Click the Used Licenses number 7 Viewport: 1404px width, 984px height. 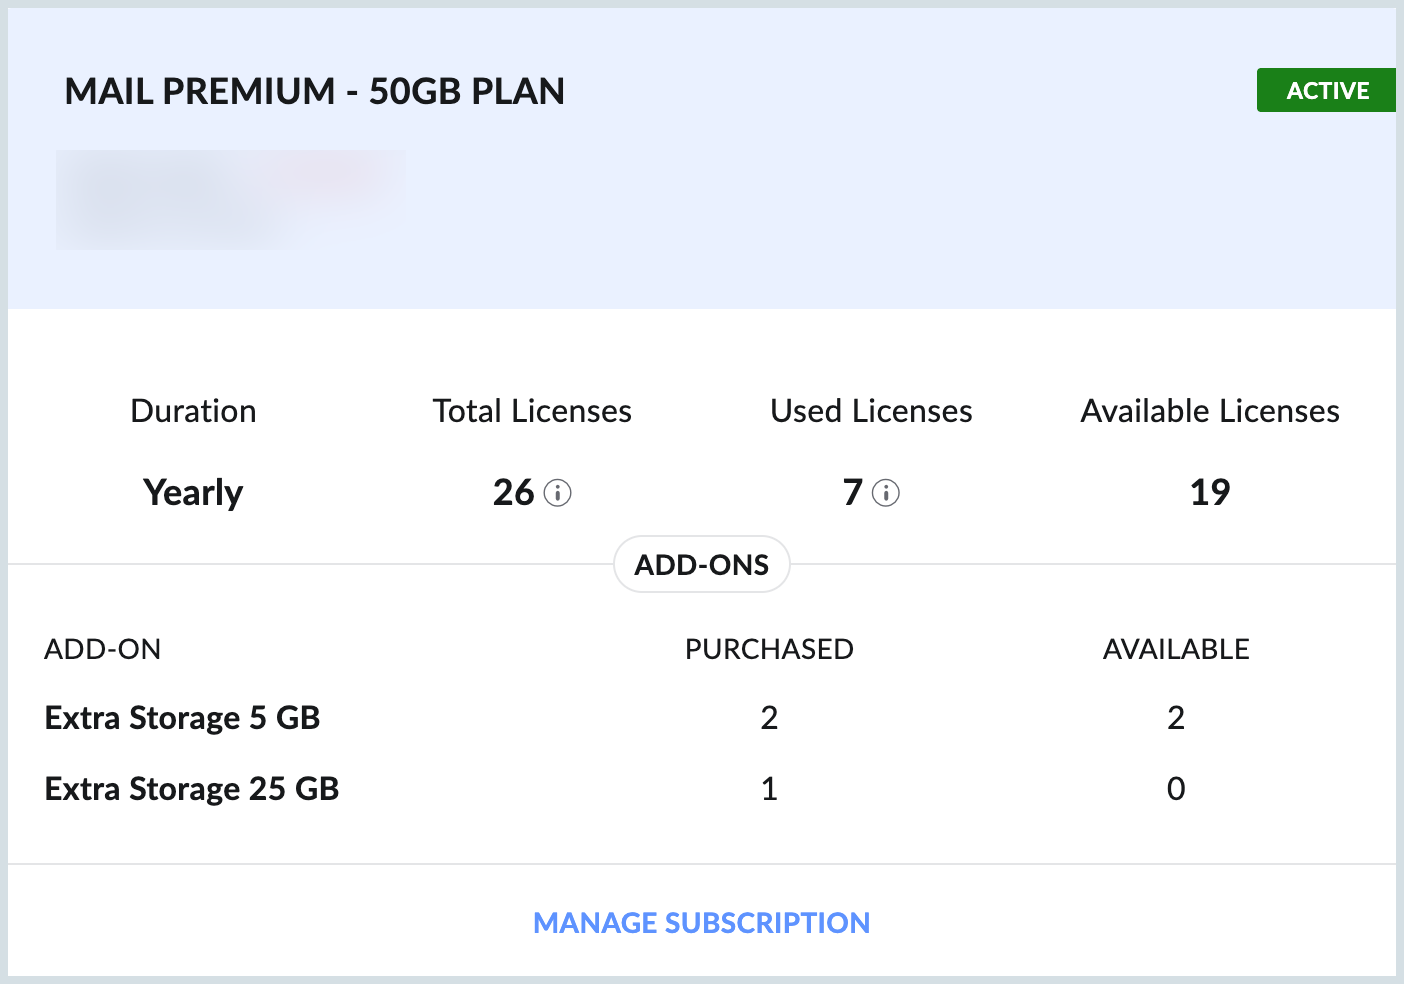[x=852, y=492]
